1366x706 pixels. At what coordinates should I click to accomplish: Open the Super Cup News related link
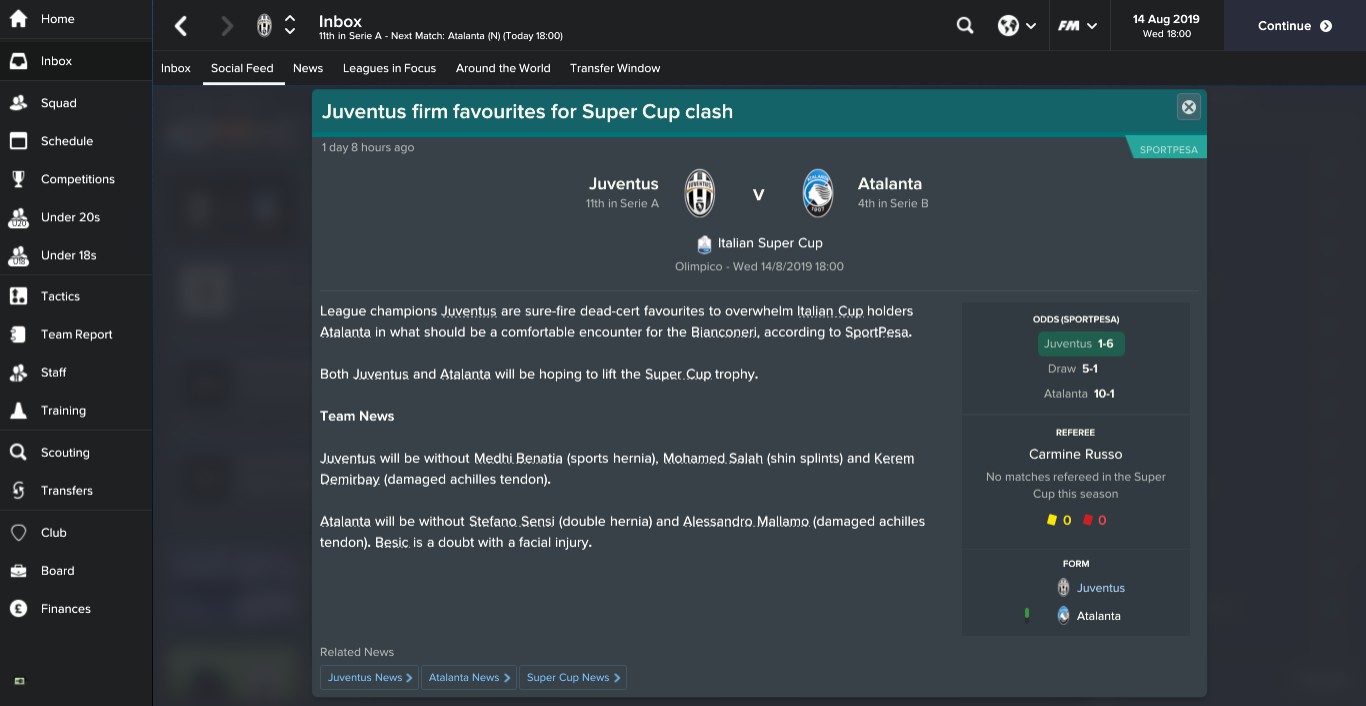pyautogui.click(x=574, y=677)
